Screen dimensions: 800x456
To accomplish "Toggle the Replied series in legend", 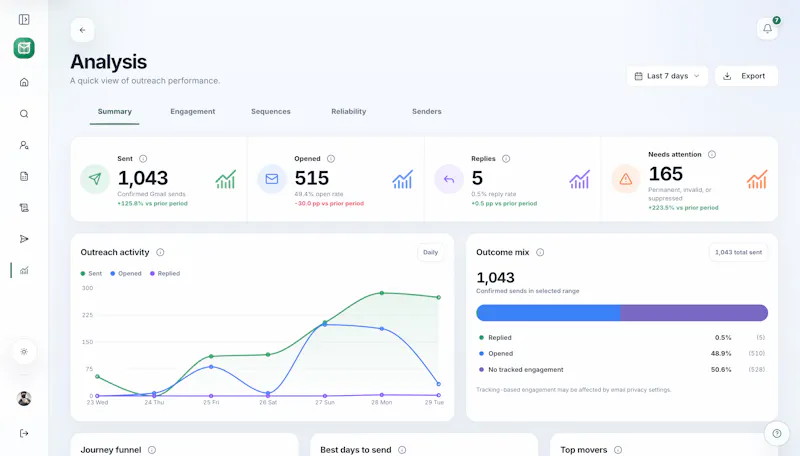I will point(165,273).
